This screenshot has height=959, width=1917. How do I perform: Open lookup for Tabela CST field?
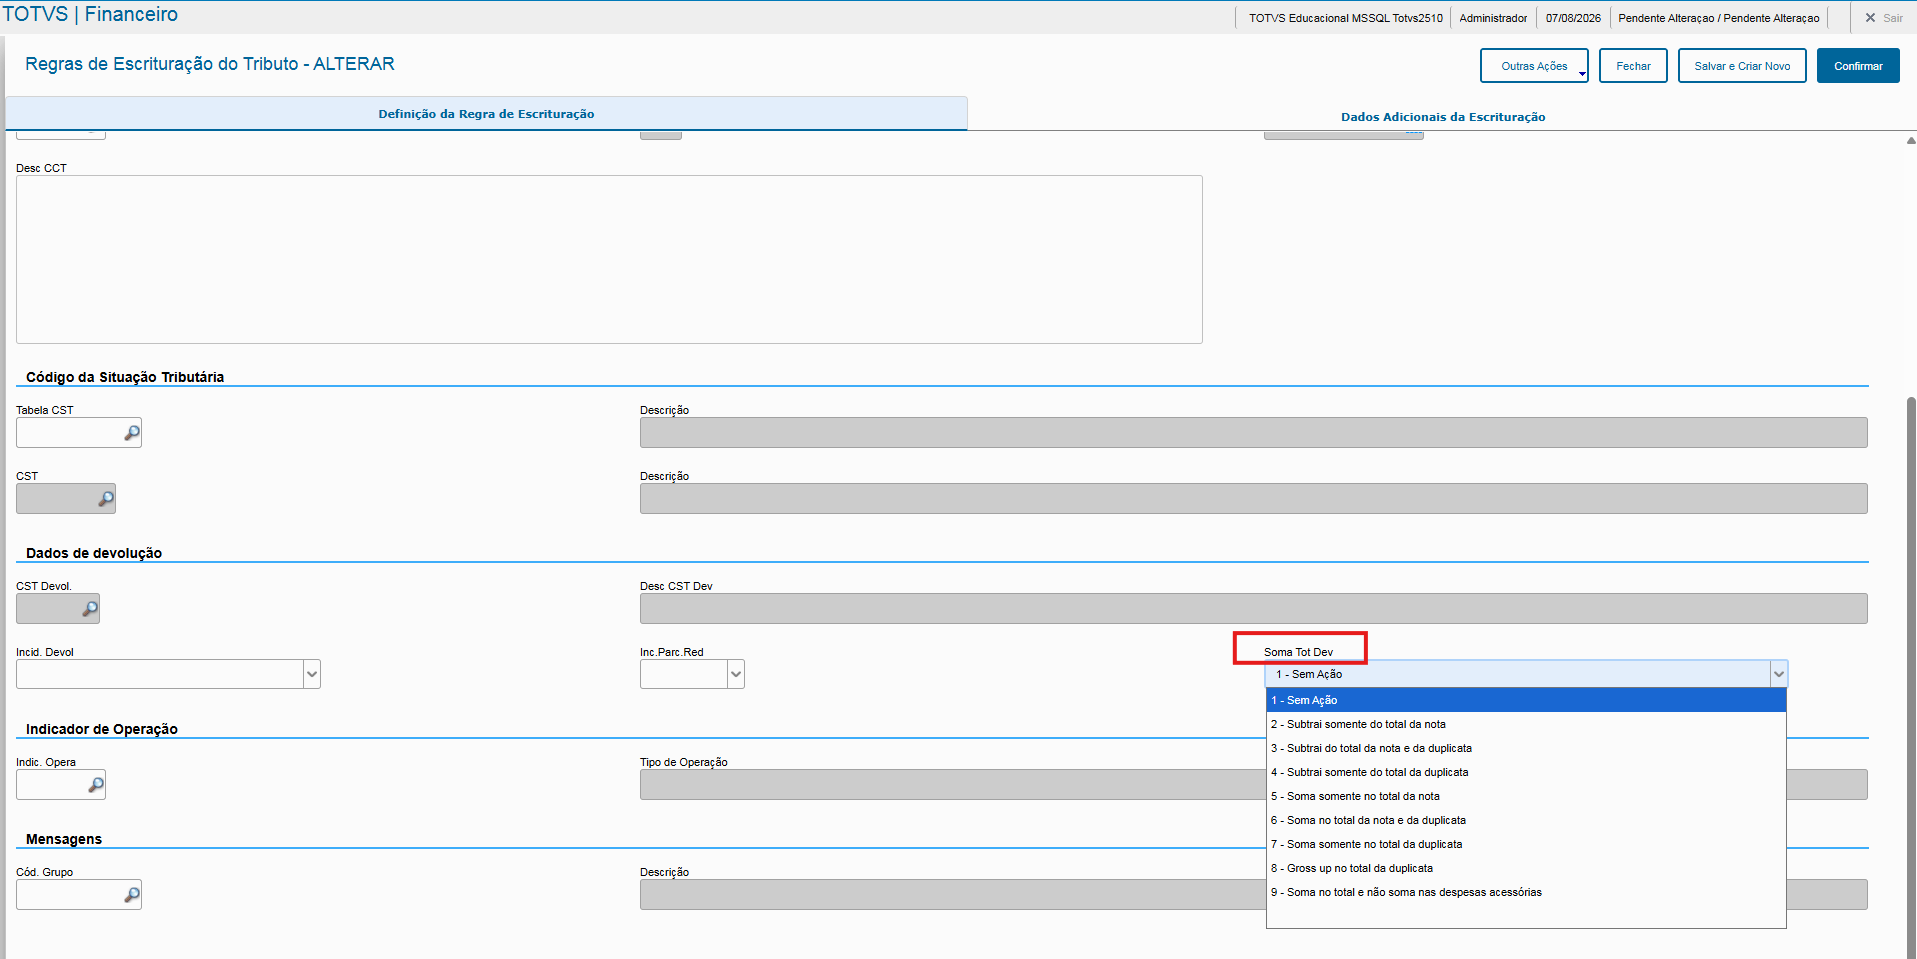pos(132,433)
